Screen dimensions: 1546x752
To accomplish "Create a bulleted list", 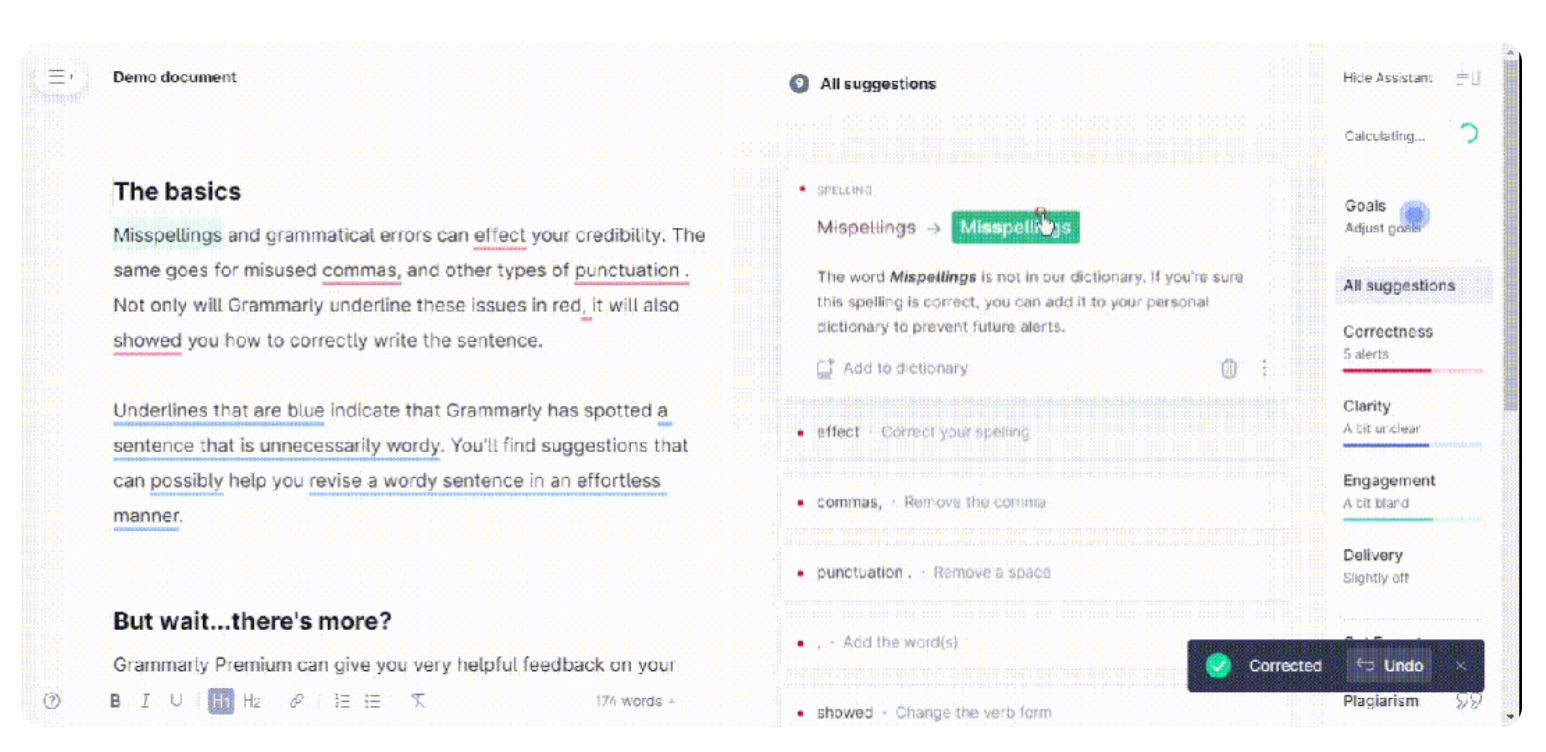I will point(373,702).
